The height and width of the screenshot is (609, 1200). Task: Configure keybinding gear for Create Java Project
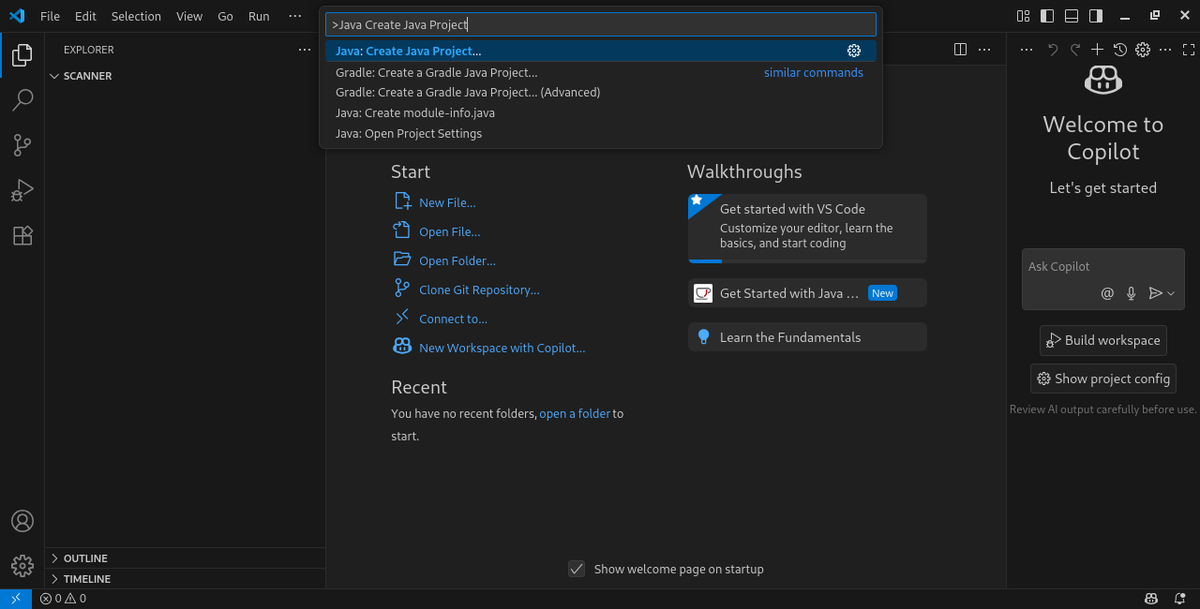854,51
